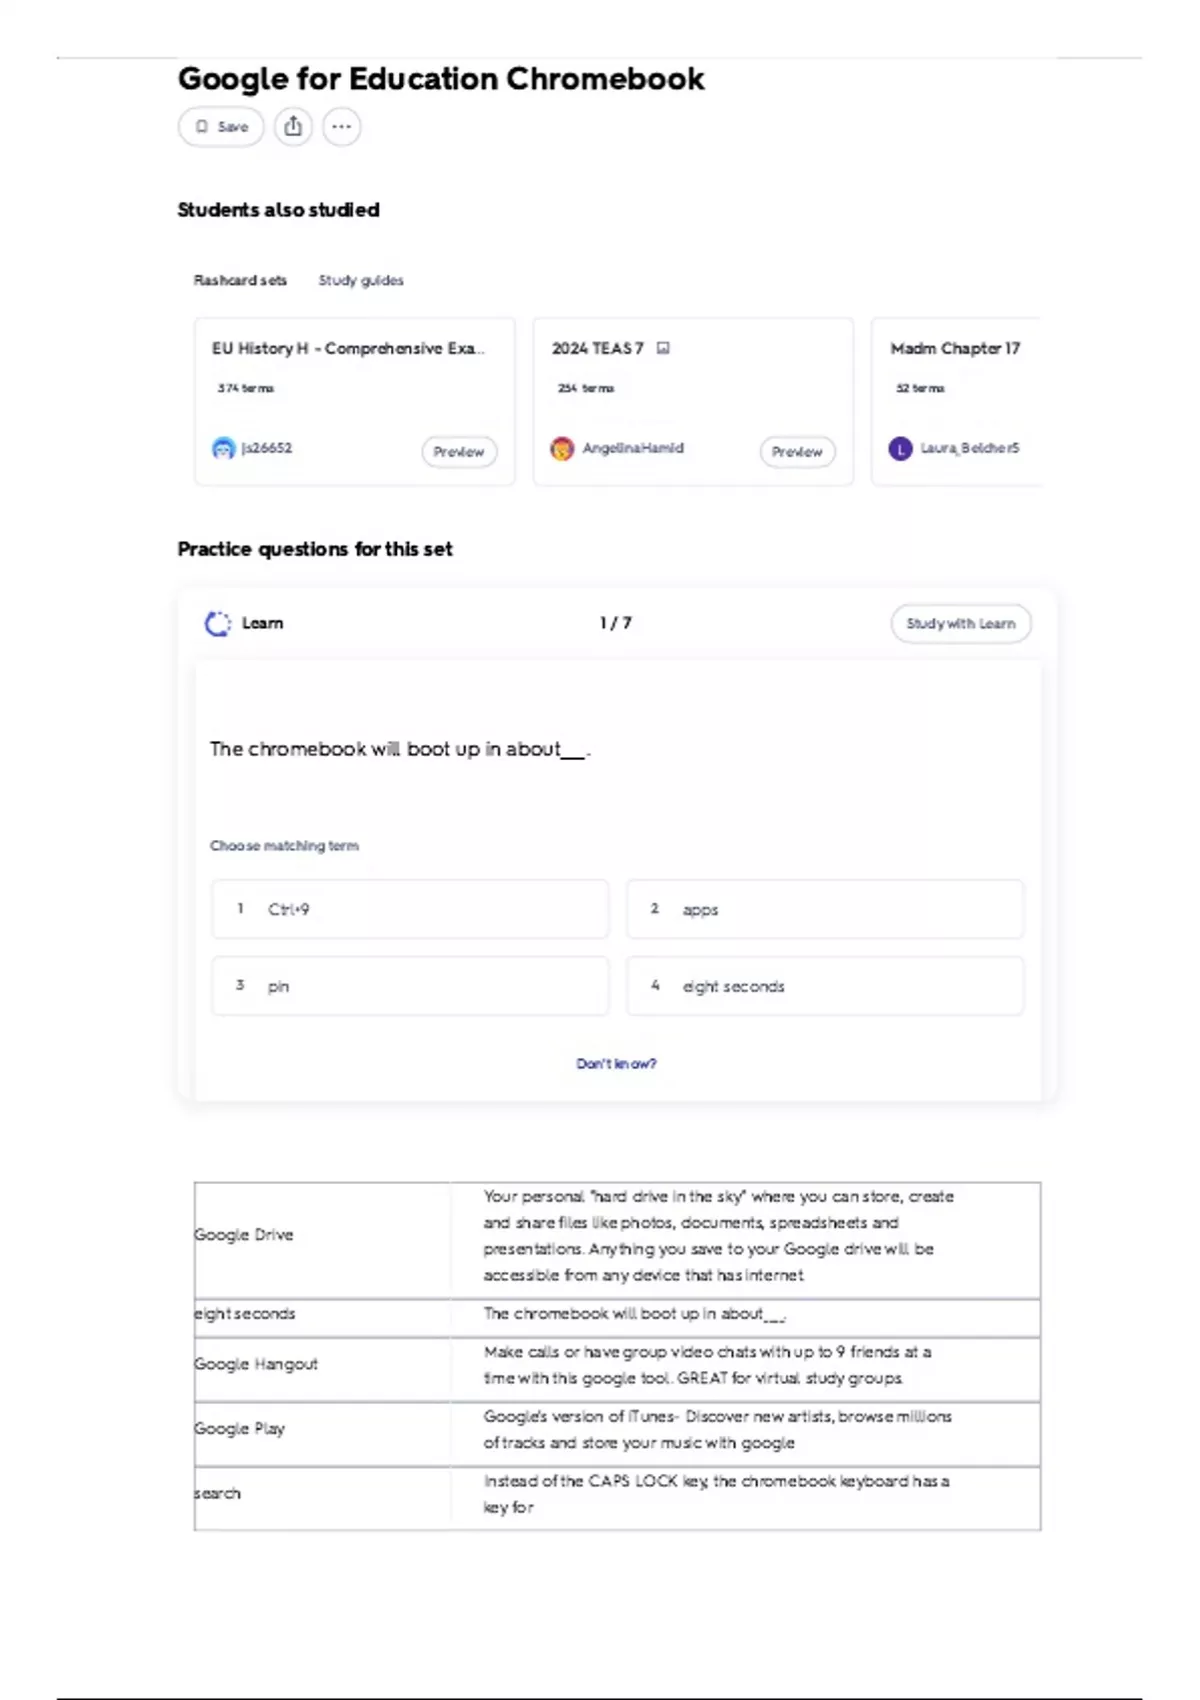Click the AngelinaHamid user avatar
This screenshot has width=1200, height=1700.
tap(562, 449)
